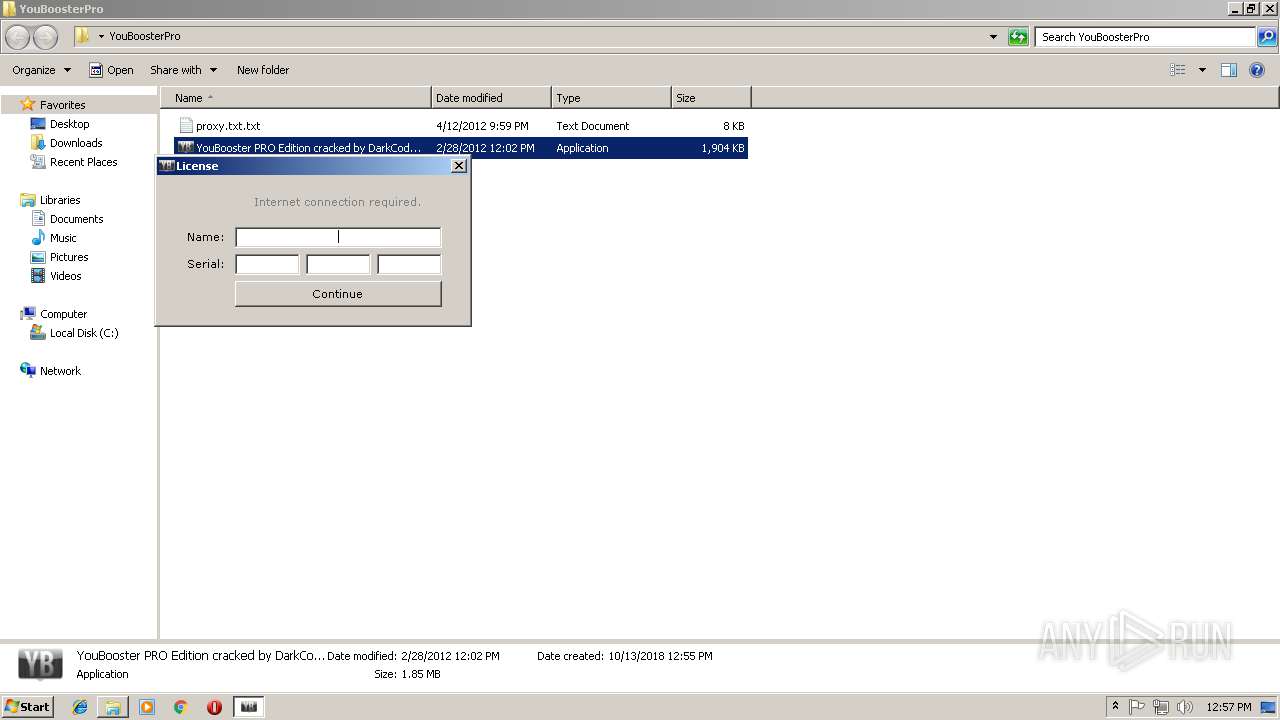Click the folder icon in address bar
Viewport: 1280px width, 720px height.
point(82,37)
